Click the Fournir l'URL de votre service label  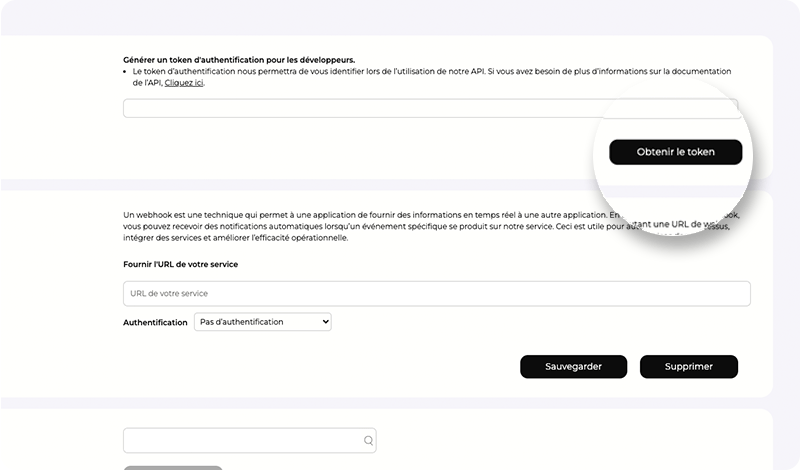point(180,264)
